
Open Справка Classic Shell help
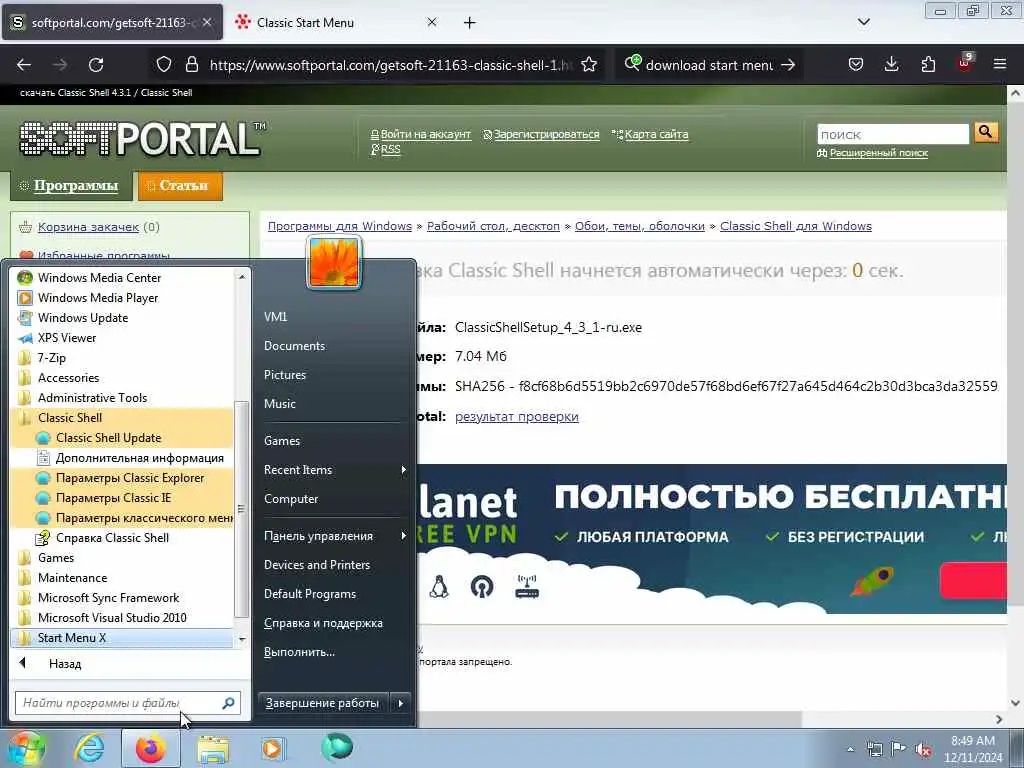(122, 538)
